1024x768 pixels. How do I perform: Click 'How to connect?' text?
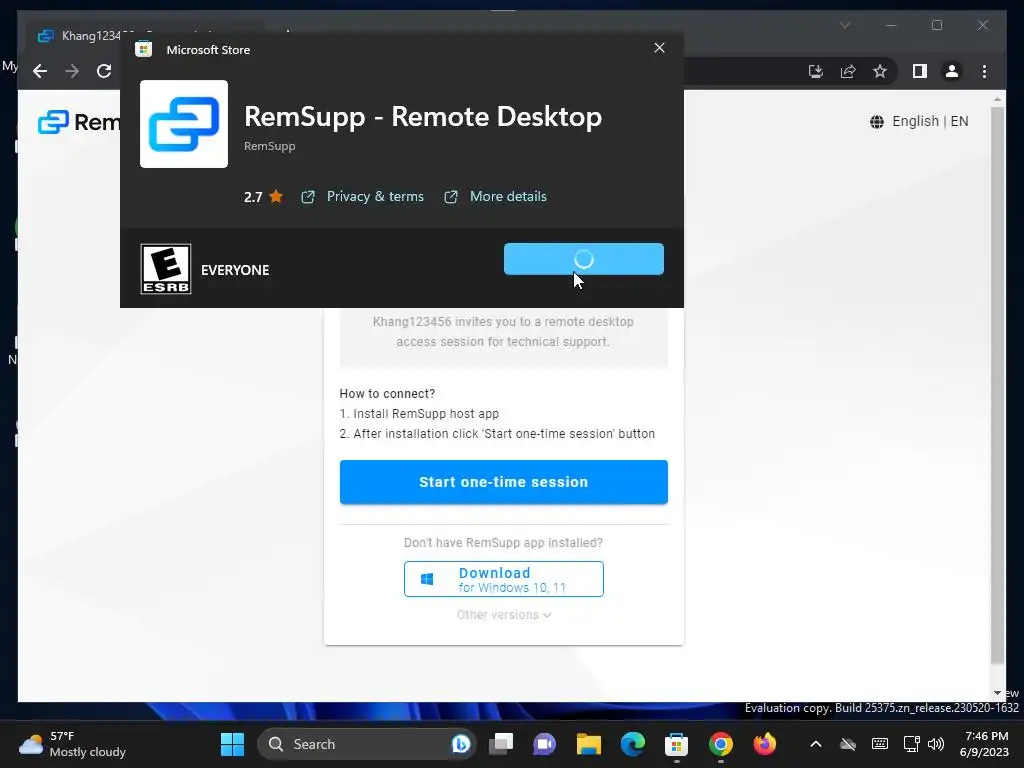point(387,394)
